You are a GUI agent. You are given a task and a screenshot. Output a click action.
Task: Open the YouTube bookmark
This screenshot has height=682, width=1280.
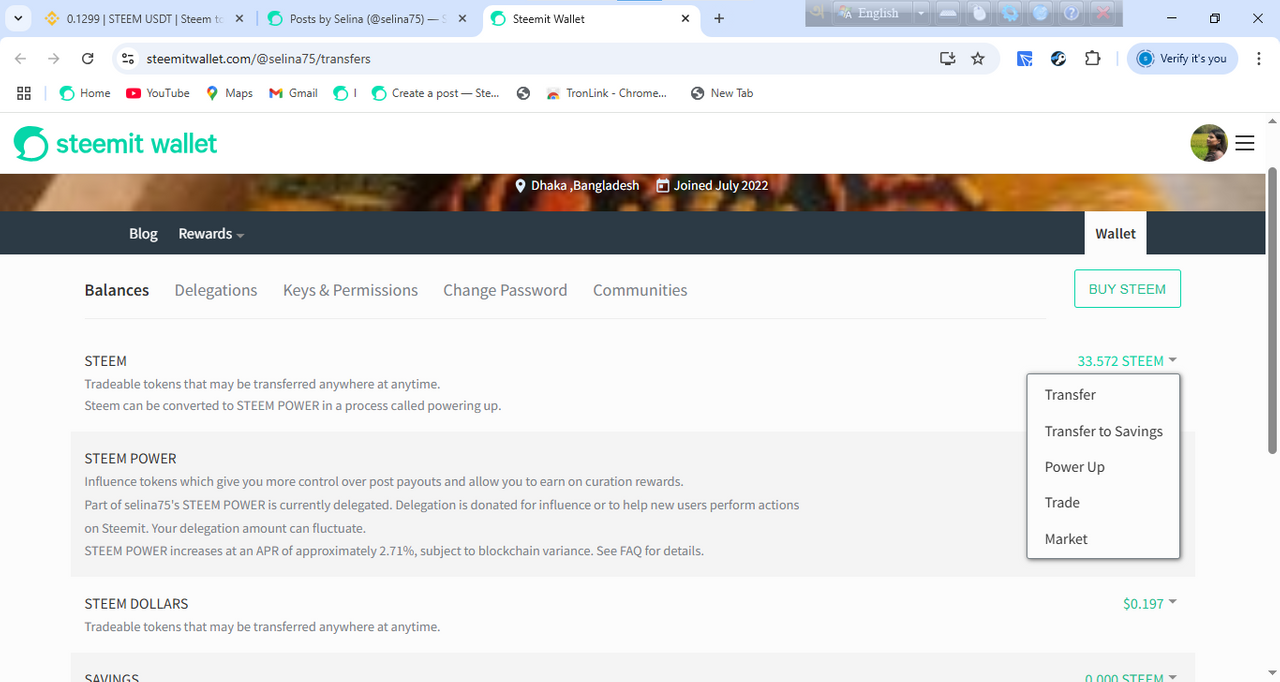[158, 93]
